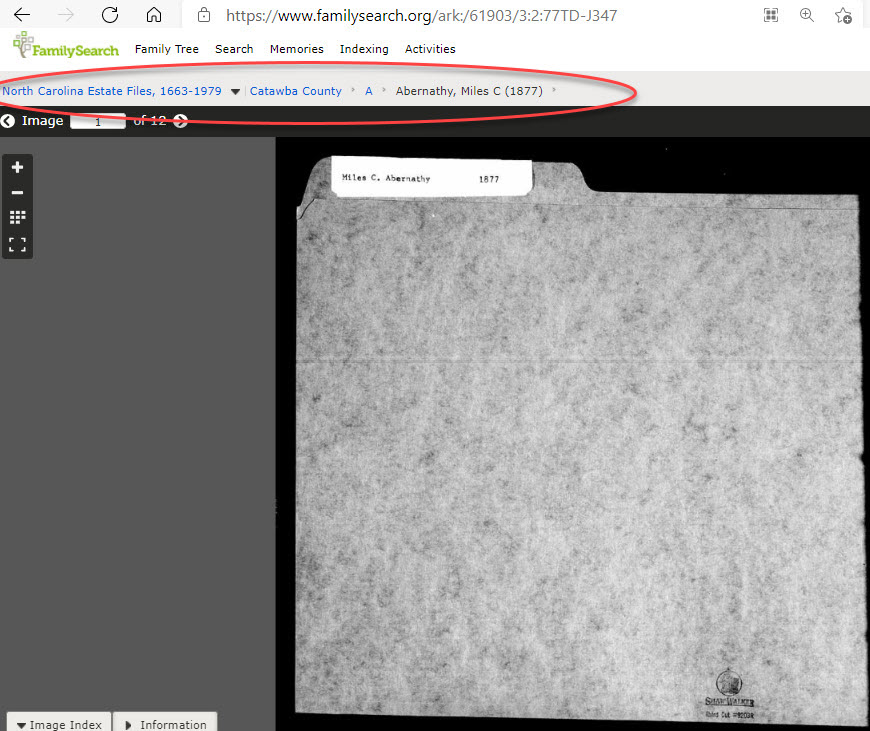Select the Indexing menu item
Image resolution: width=870 pixels, height=731 pixels.
pos(364,49)
